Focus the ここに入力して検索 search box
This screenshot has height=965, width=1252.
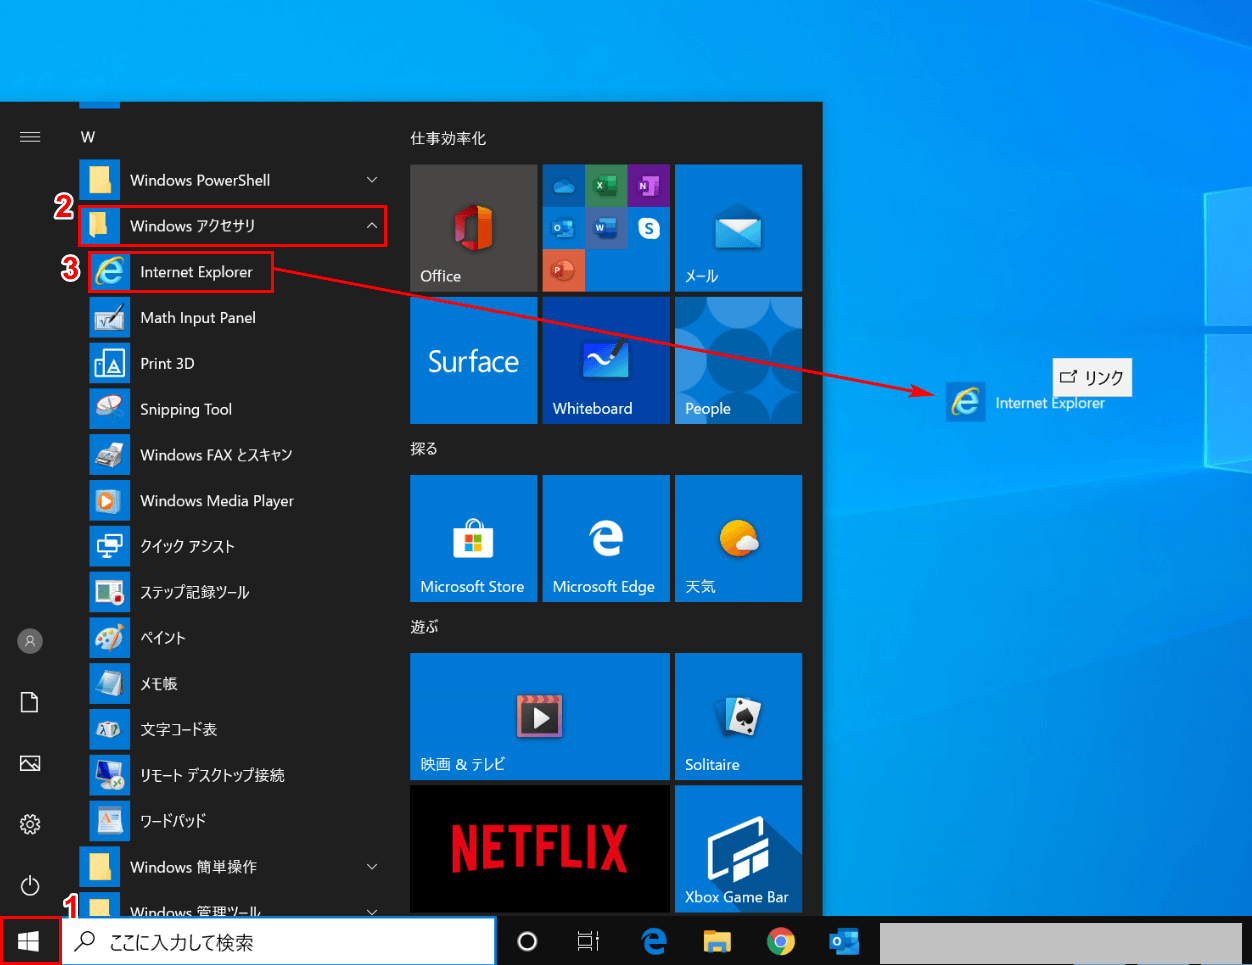click(279, 941)
